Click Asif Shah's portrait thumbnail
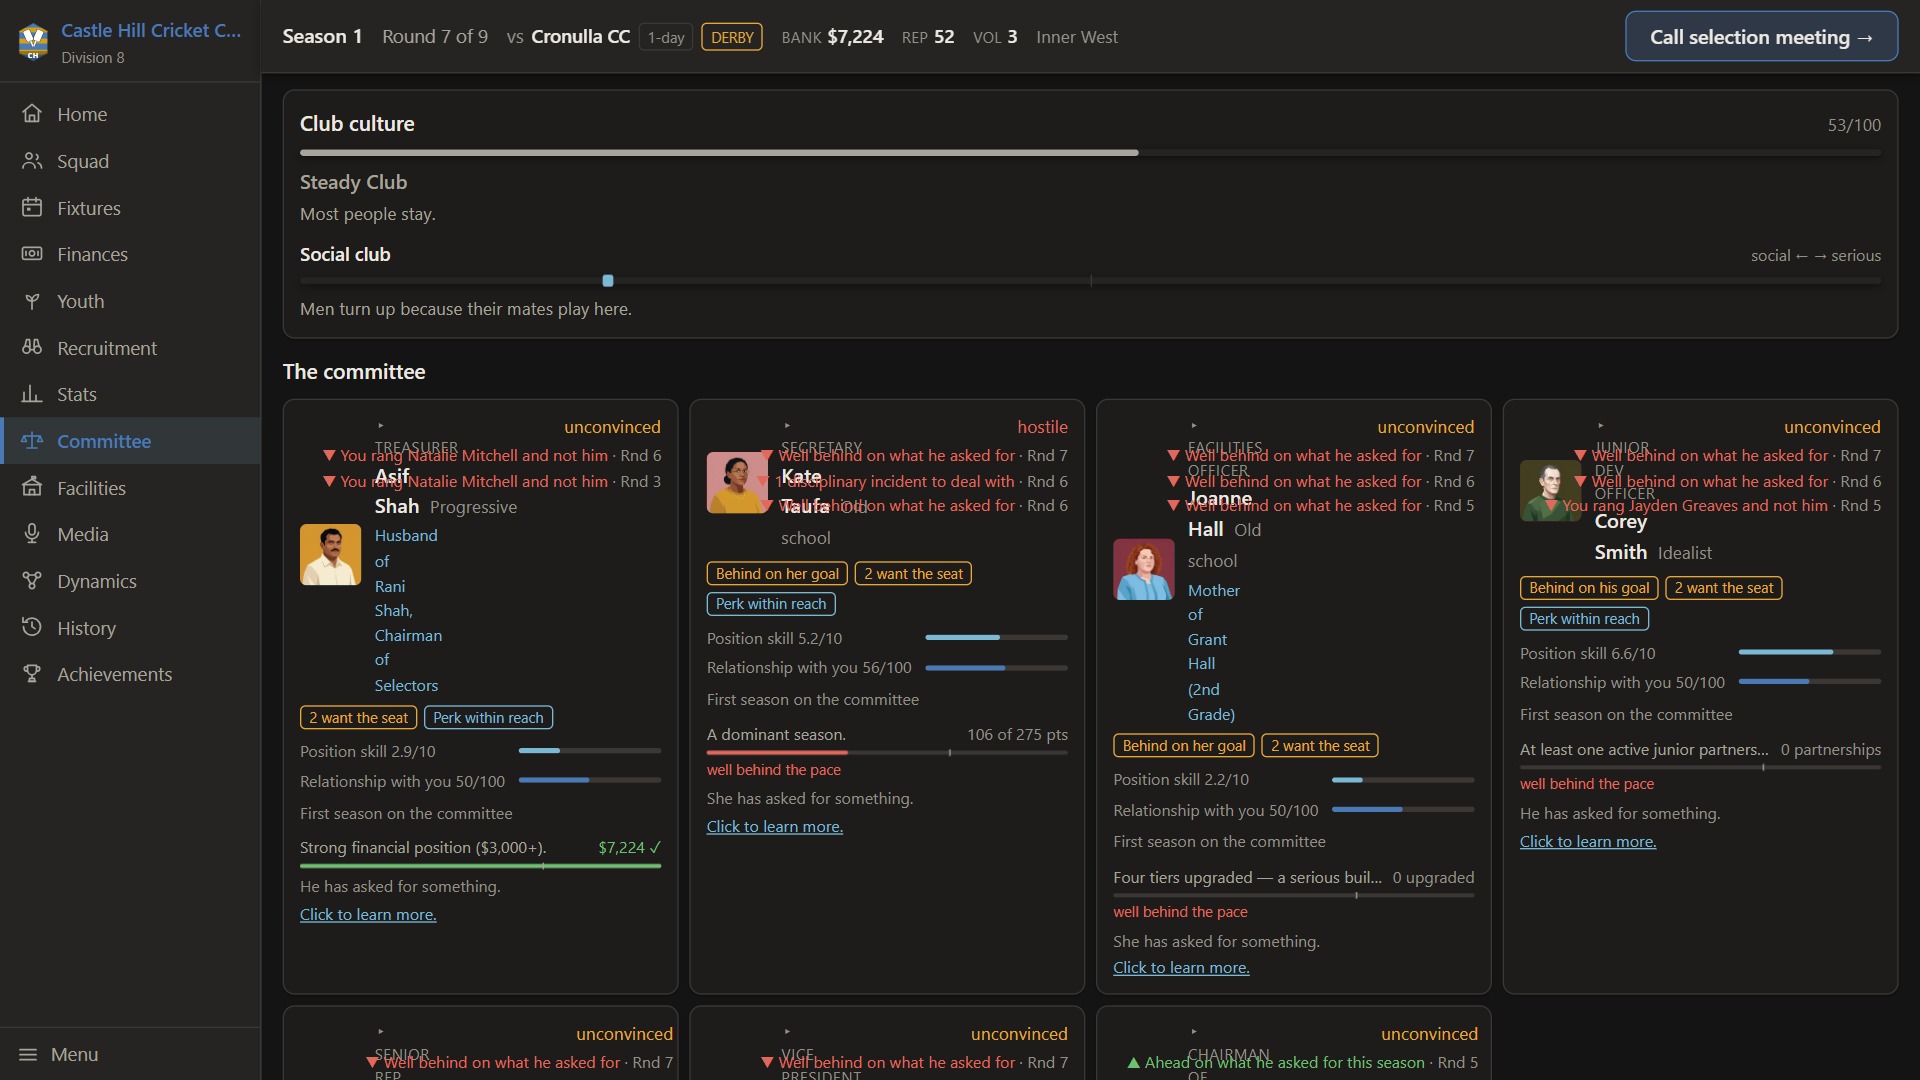This screenshot has width=1920, height=1080. coord(330,555)
